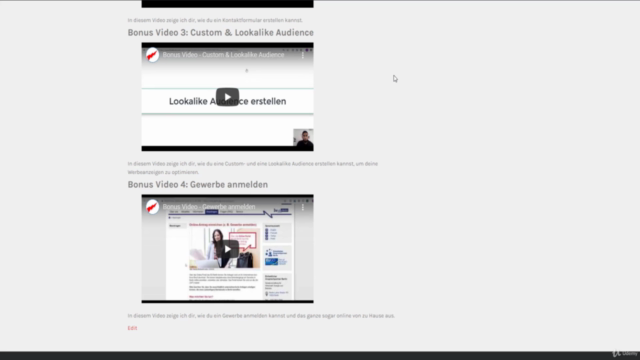640x360 pixels.
Task: Play the Gewerbe anmelden video
Action: (227, 249)
